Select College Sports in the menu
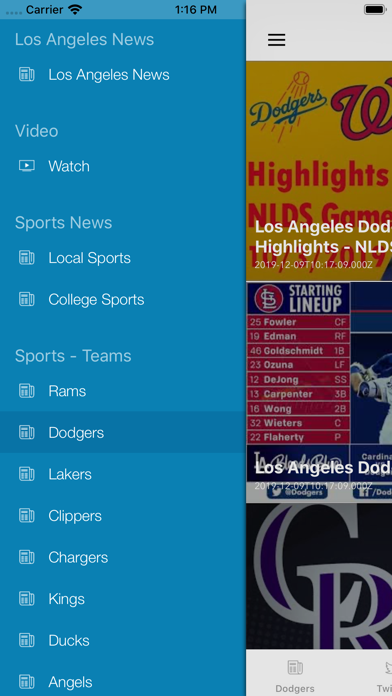392x696 pixels. (123, 300)
